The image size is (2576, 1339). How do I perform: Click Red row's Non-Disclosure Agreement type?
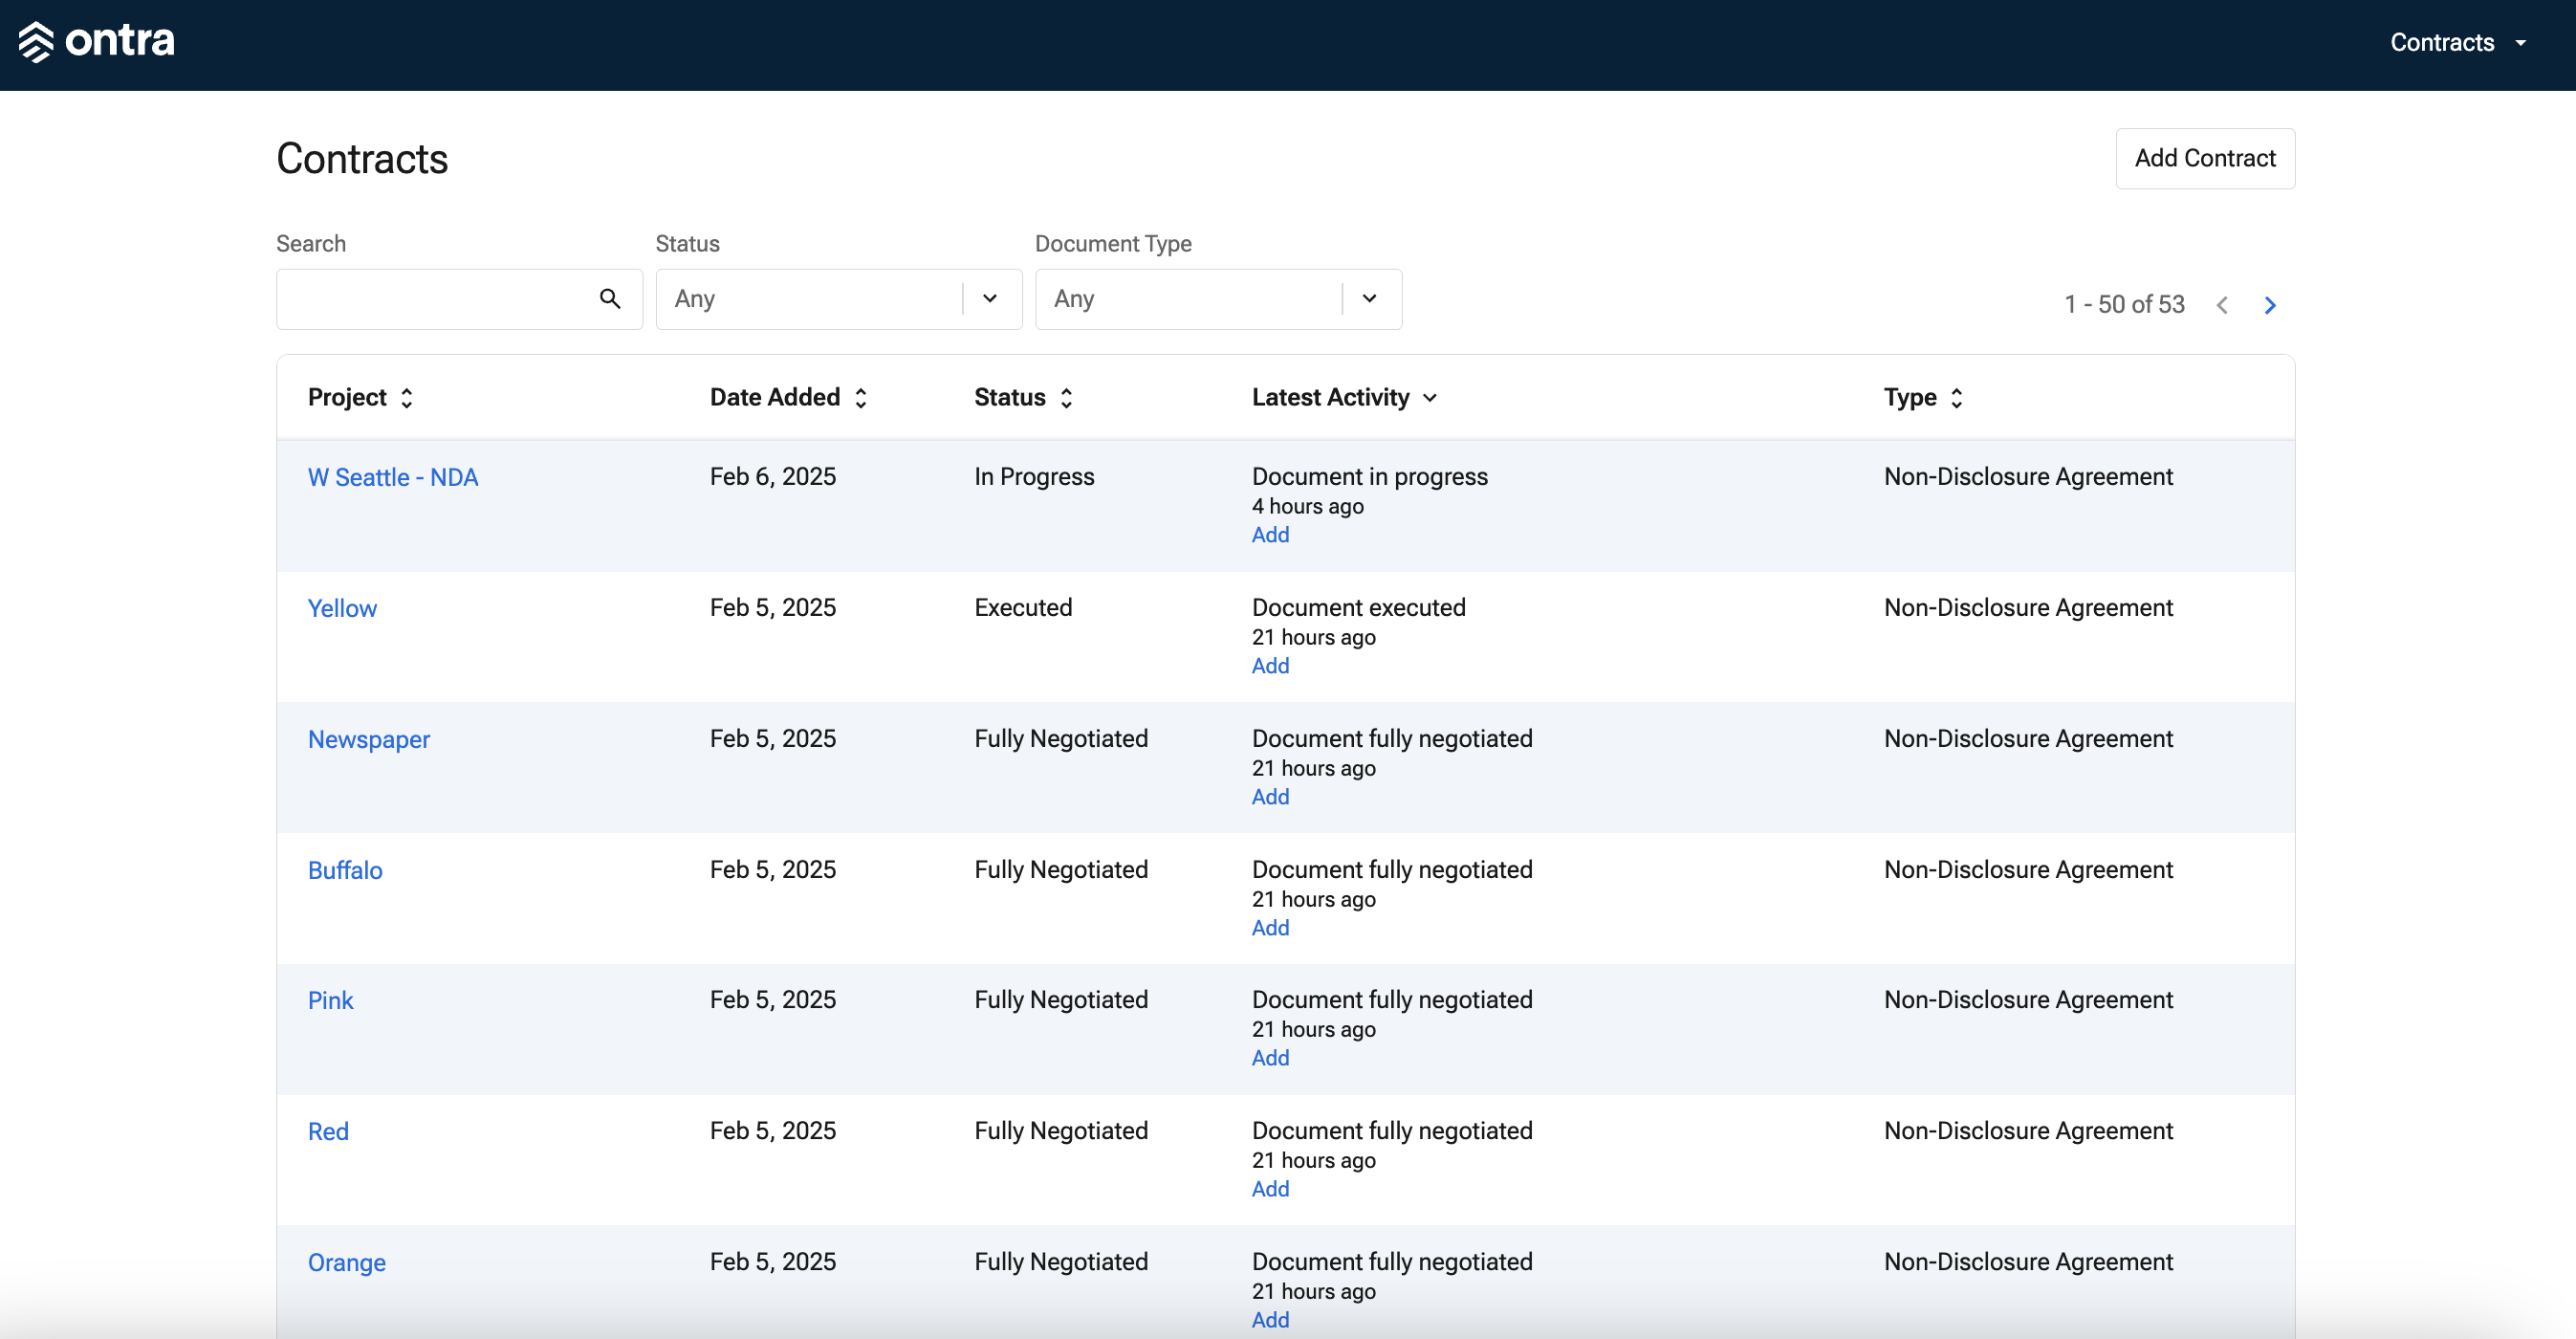2028,1131
